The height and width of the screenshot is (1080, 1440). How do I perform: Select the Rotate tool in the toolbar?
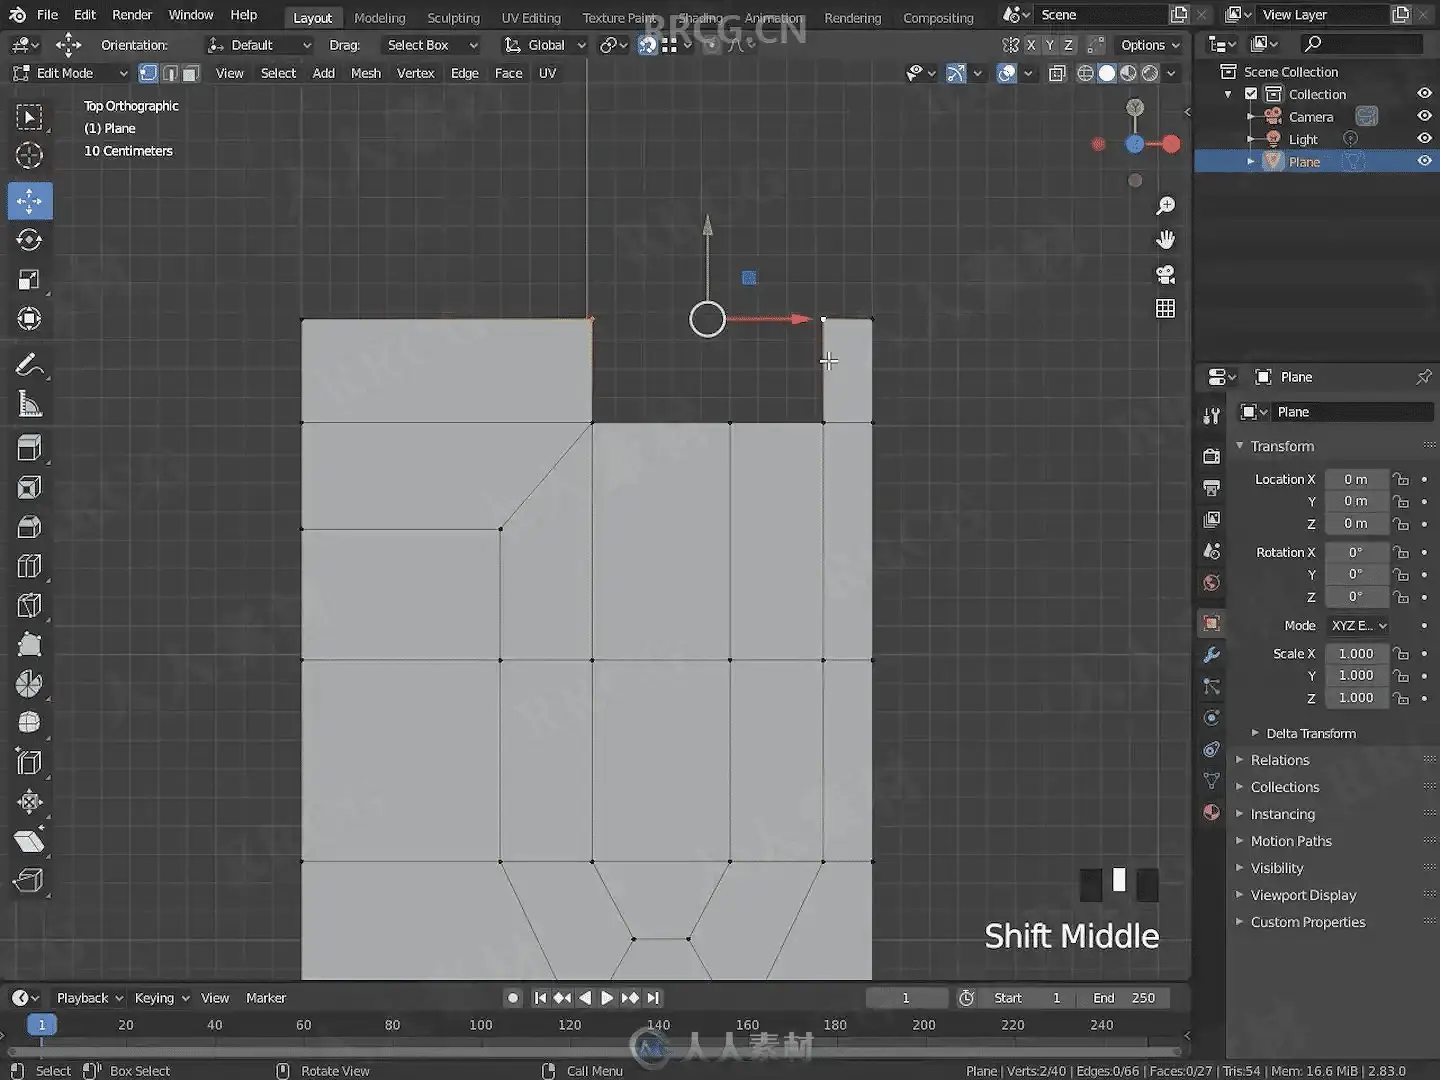[29, 240]
